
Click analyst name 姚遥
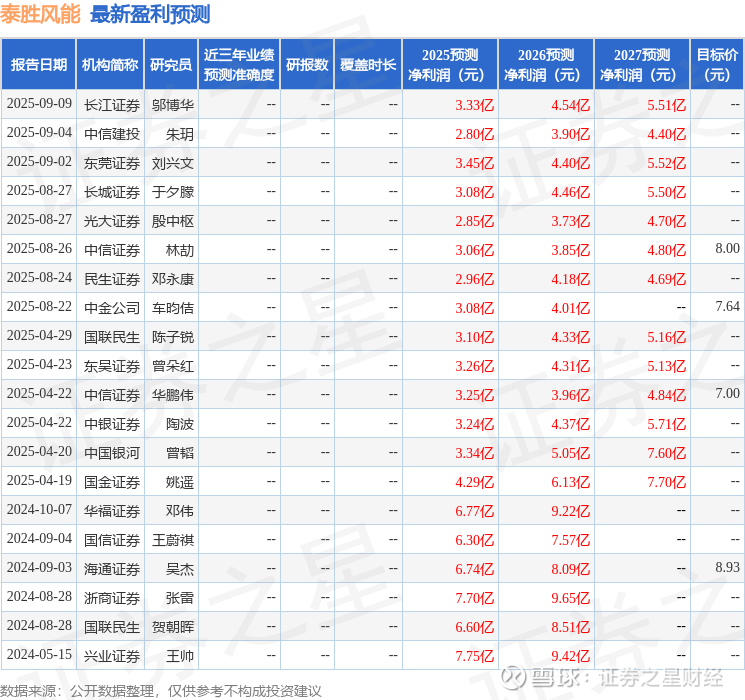click(x=180, y=482)
